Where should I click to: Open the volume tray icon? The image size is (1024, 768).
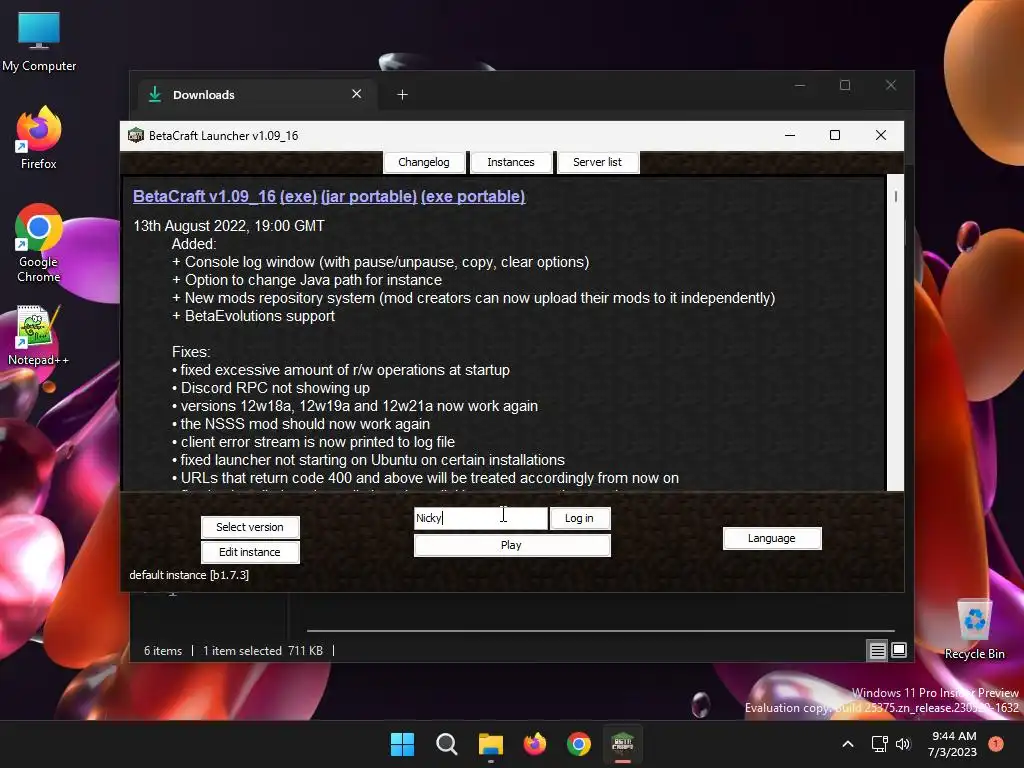coord(903,744)
